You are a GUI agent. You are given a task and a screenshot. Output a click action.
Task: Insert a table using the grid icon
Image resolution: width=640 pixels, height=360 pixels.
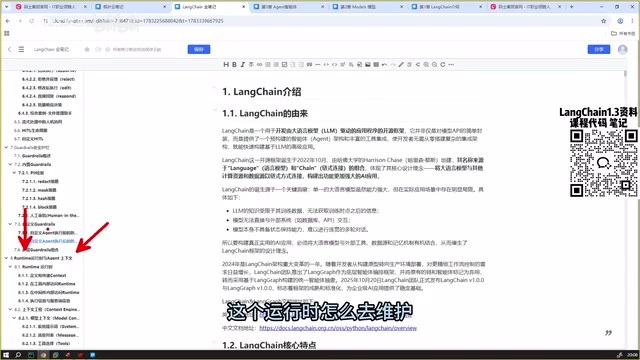pos(376,64)
